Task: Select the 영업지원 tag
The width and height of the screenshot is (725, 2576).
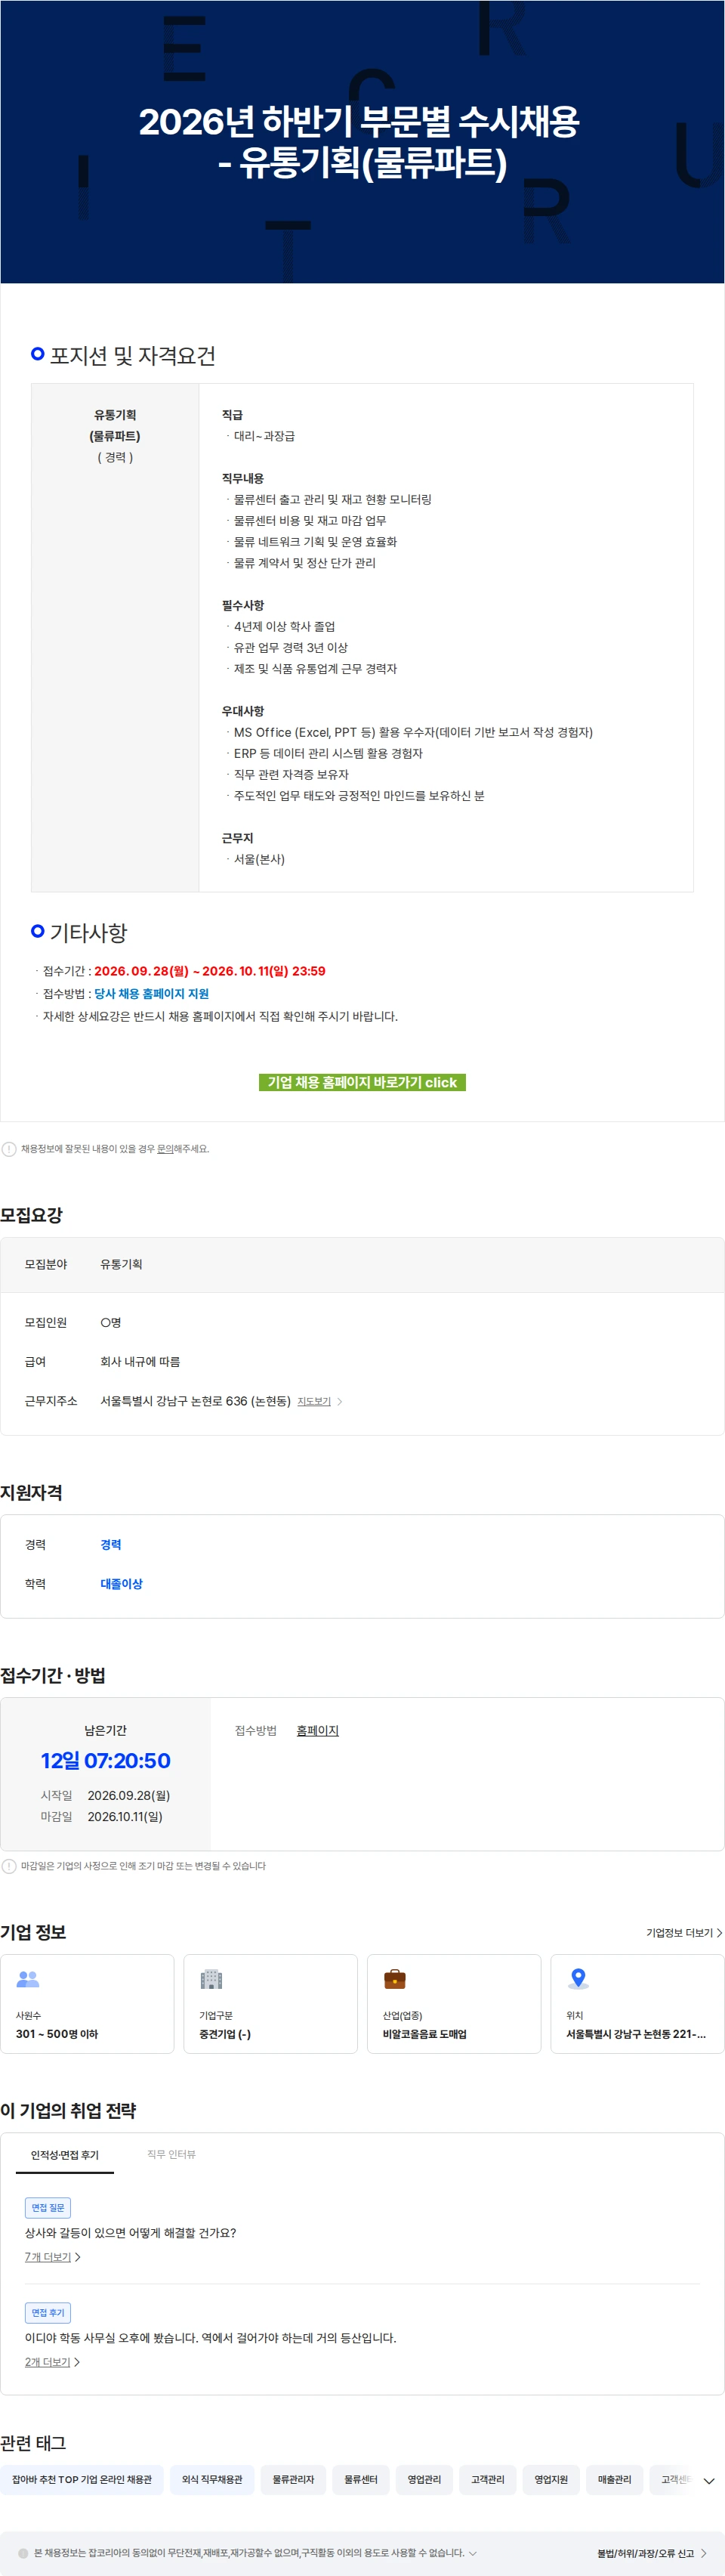Action: 551,2479
